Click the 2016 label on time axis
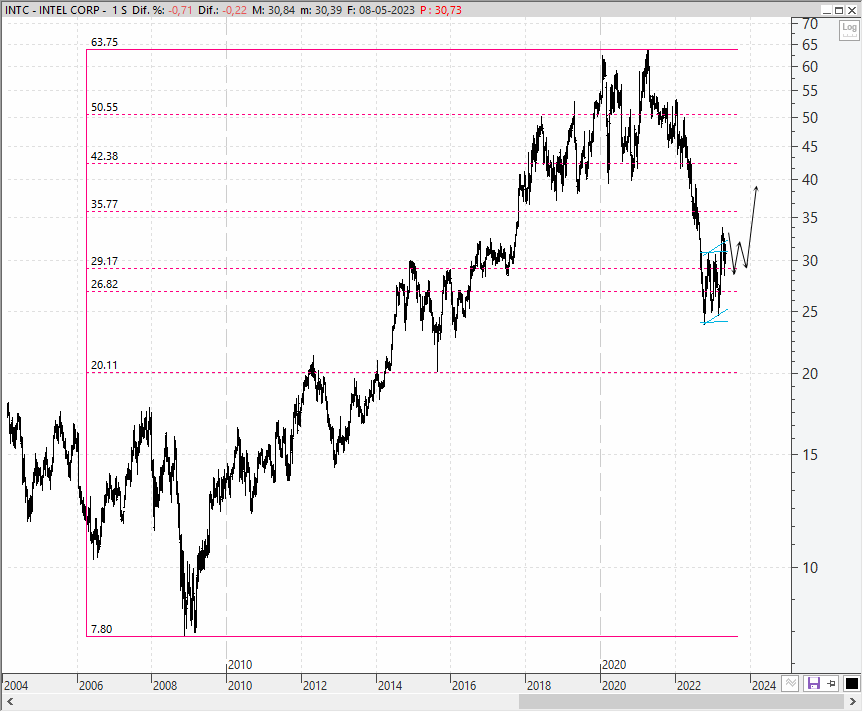 (x=464, y=686)
